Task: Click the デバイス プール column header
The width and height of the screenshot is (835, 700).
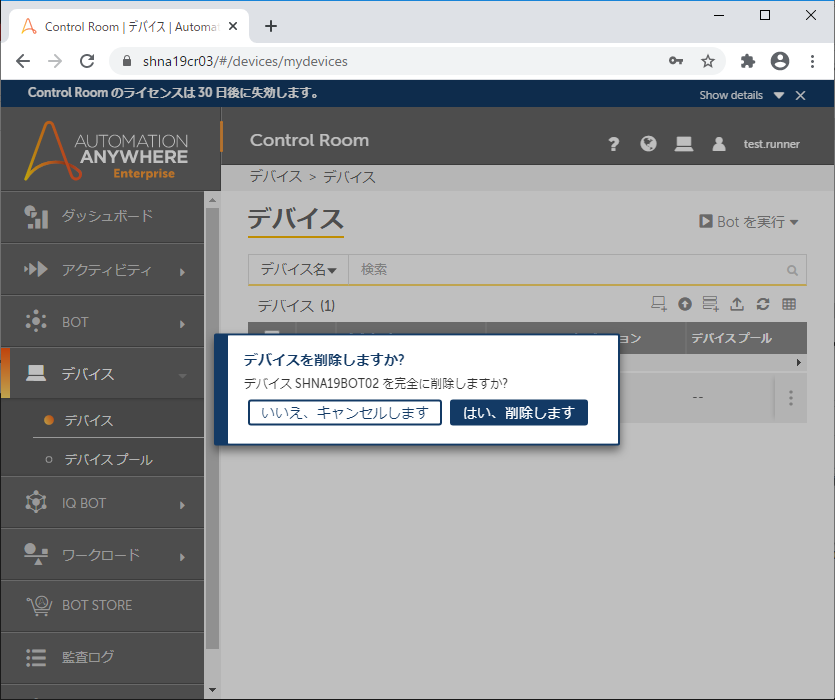Action: [x=746, y=338]
